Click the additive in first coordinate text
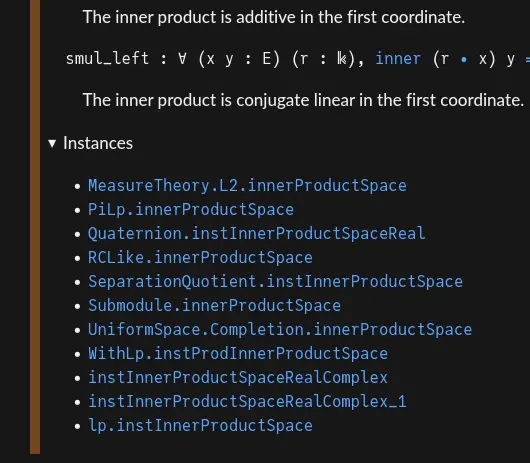This screenshot has width=530, height=463. (x=274, y=17)
